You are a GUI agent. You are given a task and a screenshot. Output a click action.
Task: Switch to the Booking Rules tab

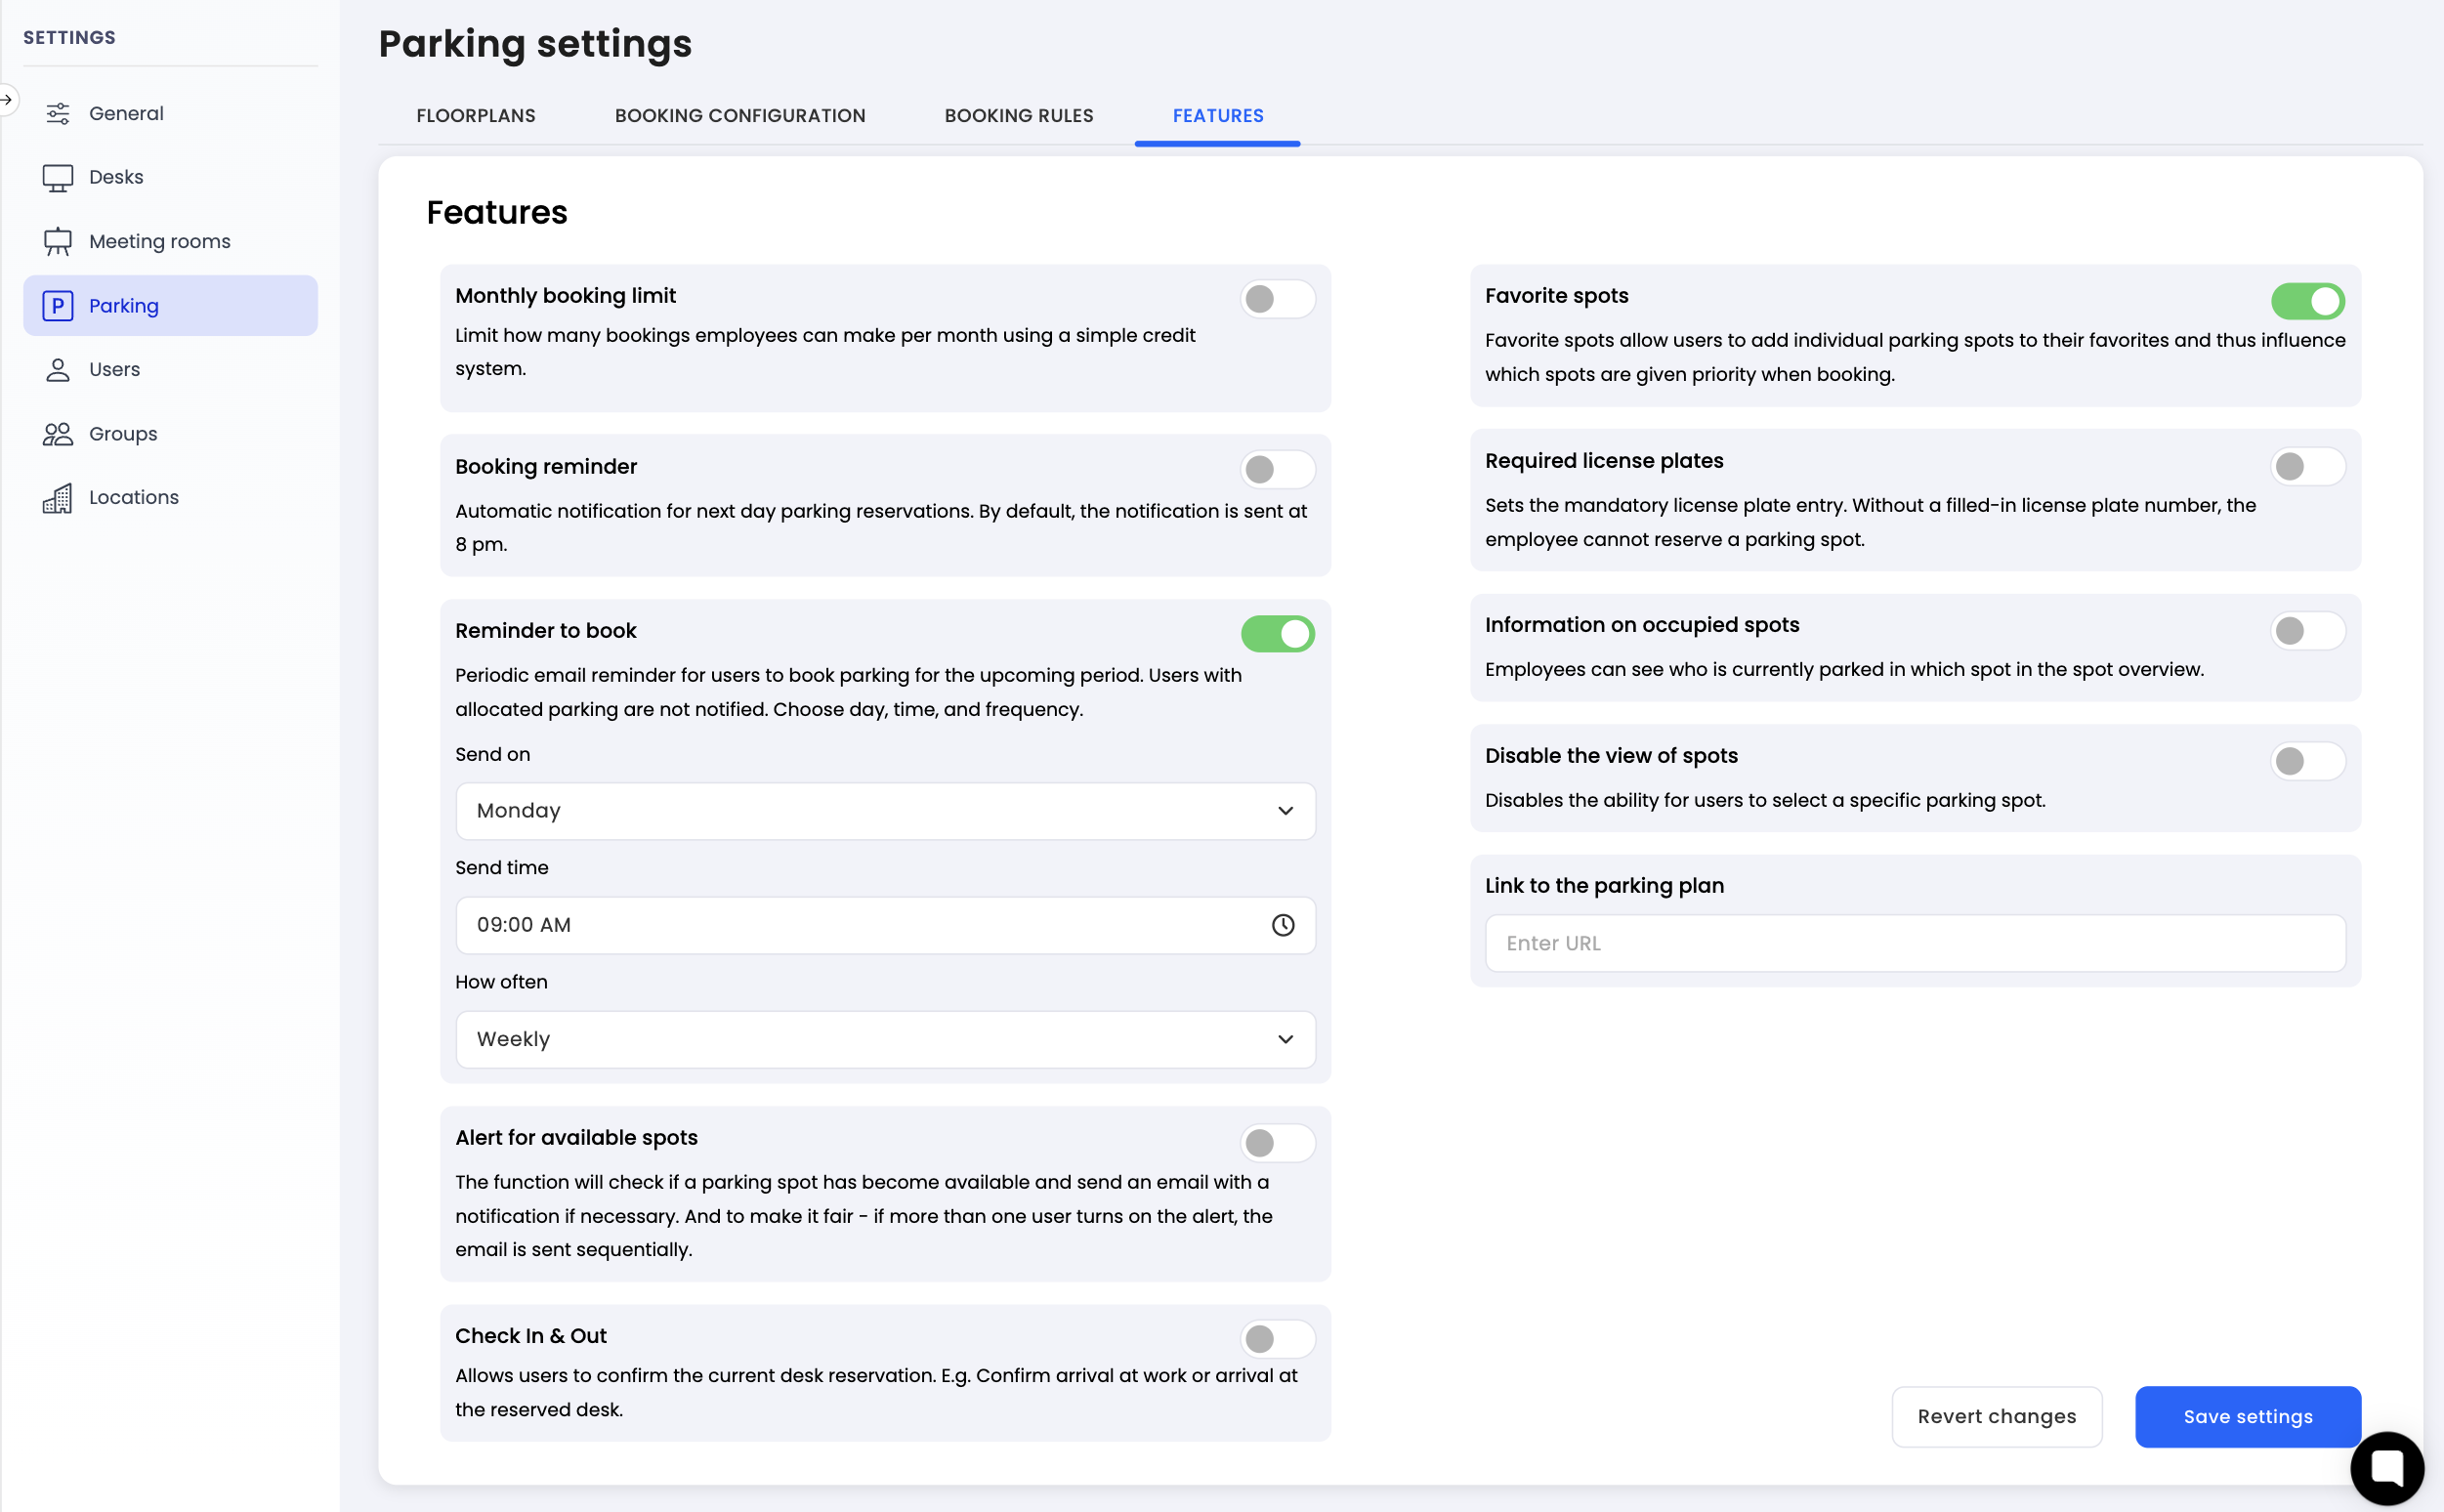tap(1018, 116)
